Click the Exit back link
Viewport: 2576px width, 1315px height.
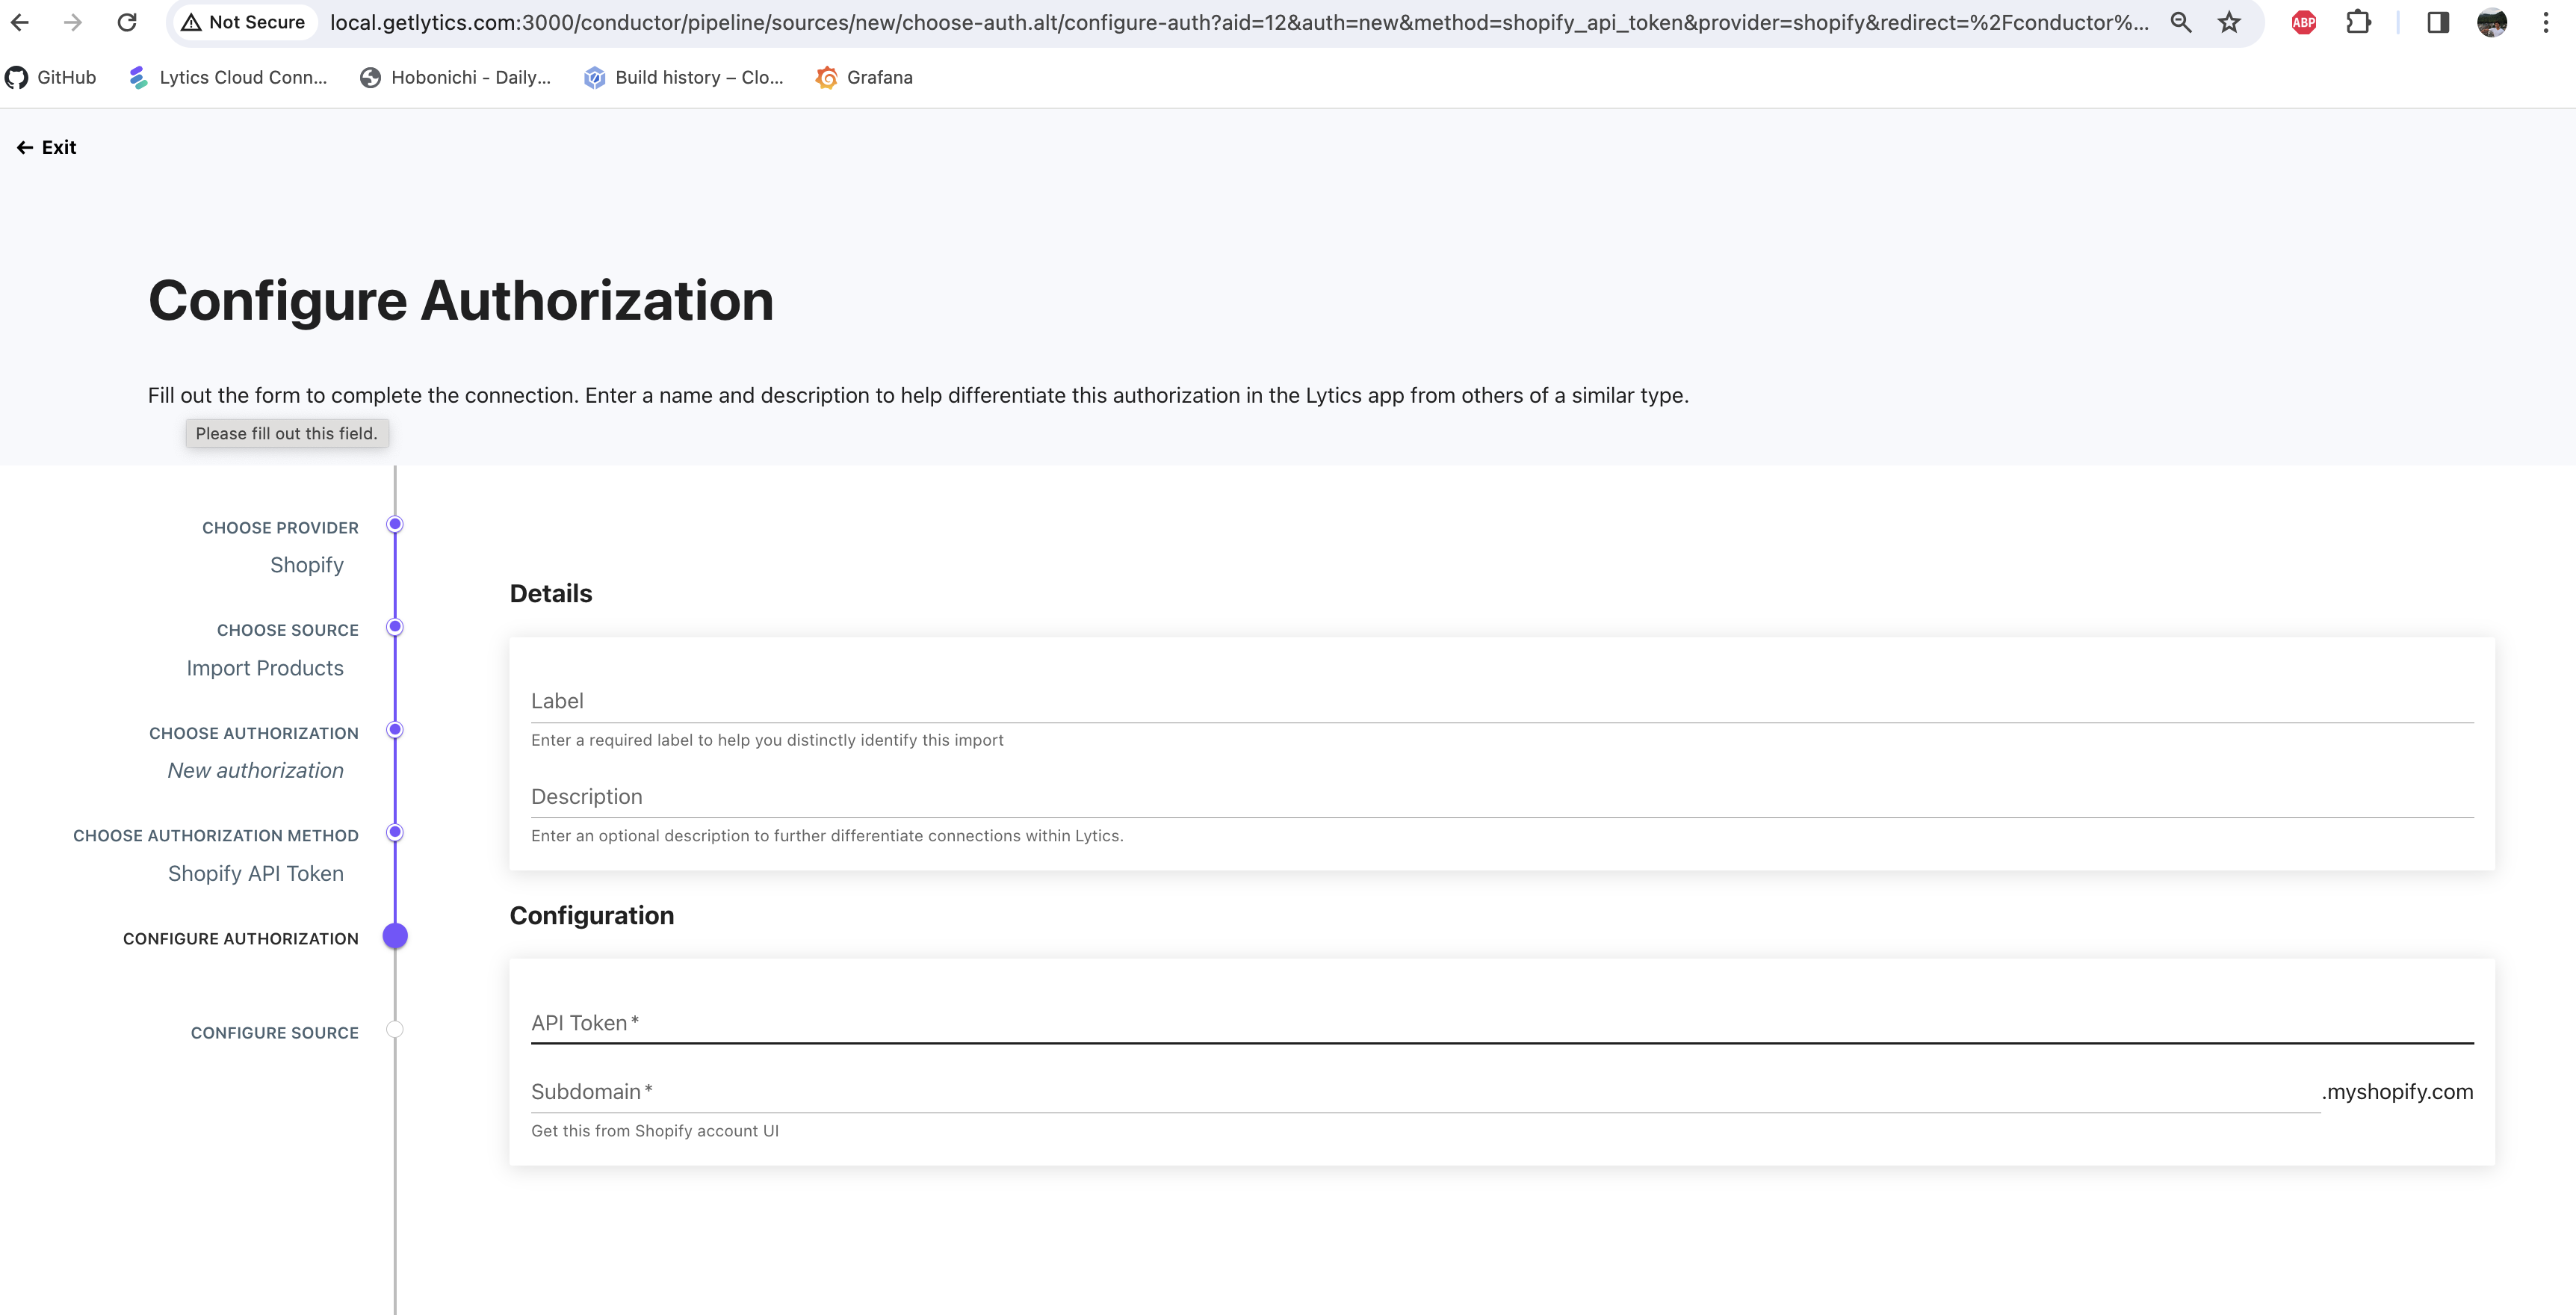point(46,147)
